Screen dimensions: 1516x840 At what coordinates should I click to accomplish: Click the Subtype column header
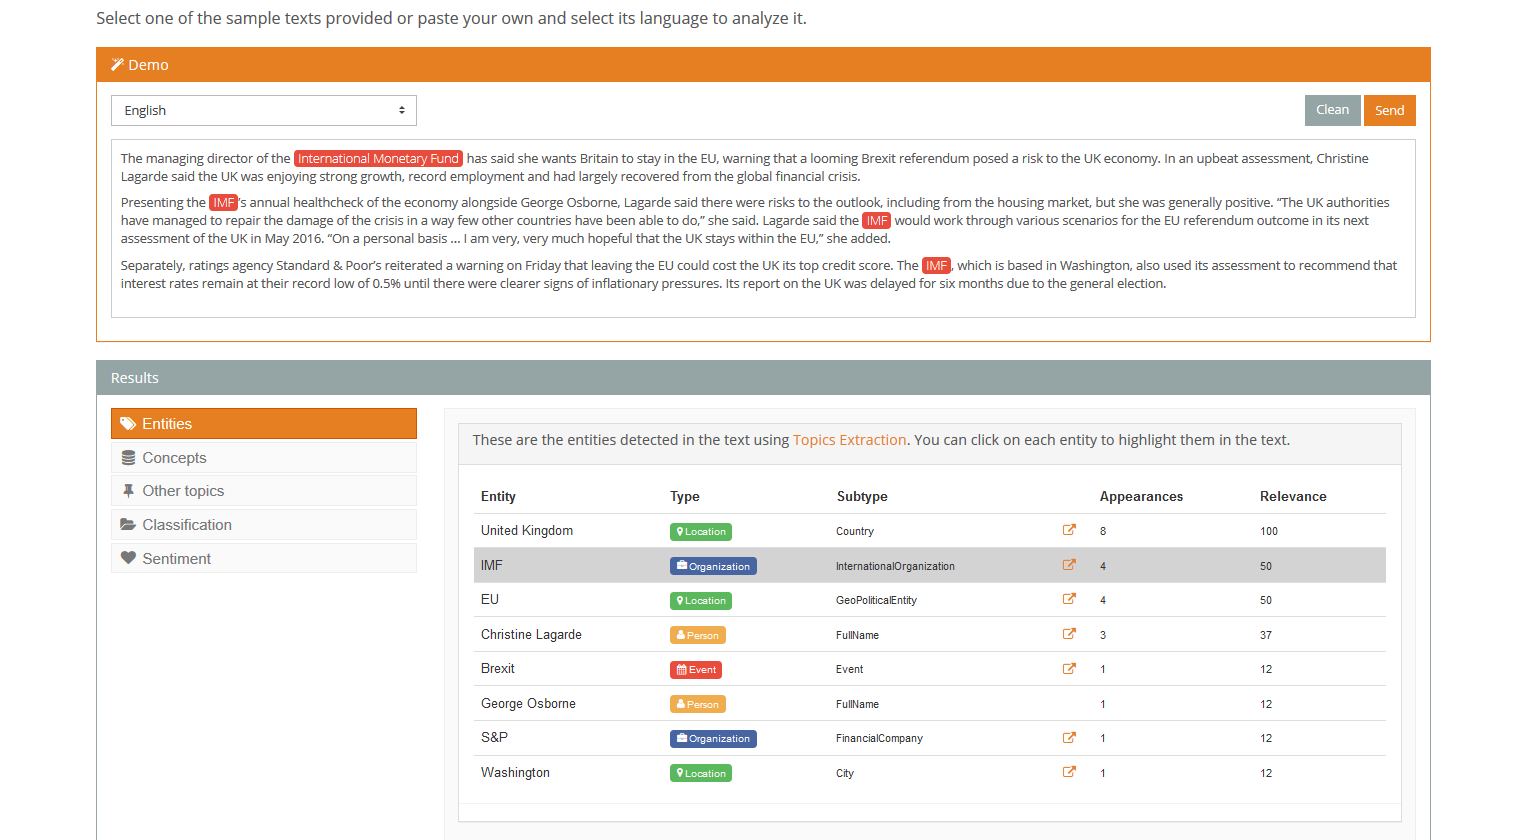[862, 497]
